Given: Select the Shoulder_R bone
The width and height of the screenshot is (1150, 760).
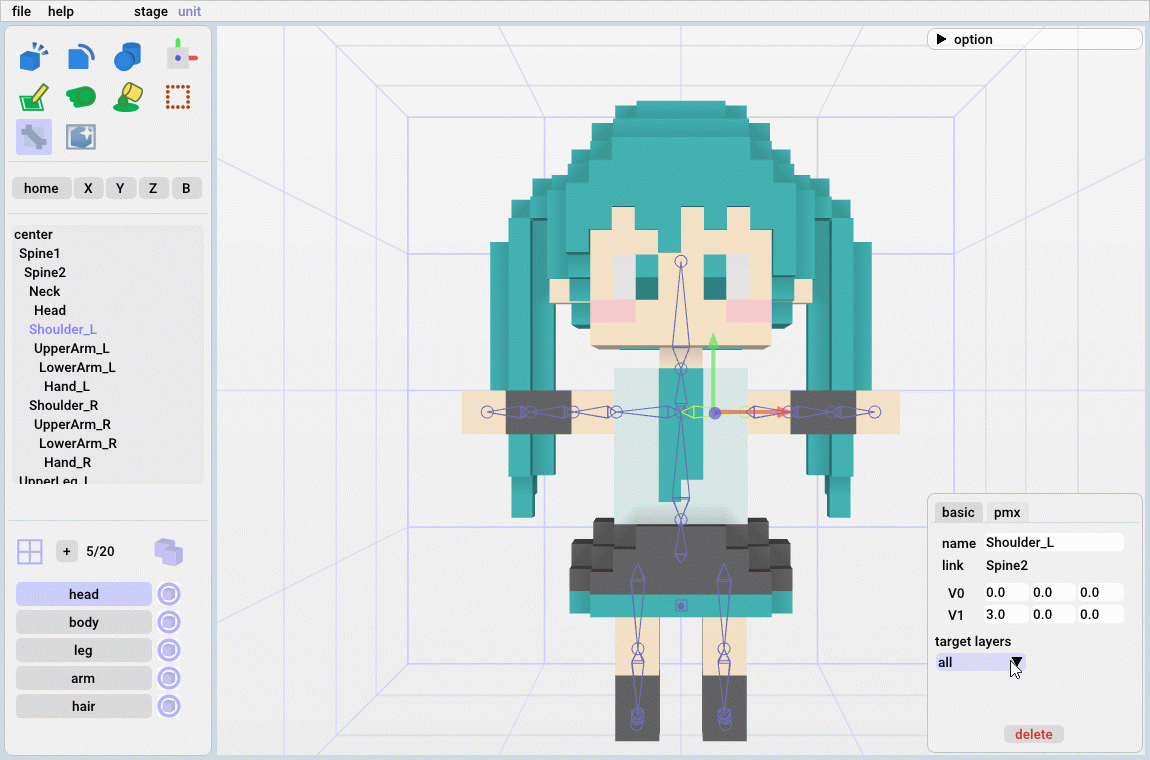Looking at the screenshot, I should pos(64,406).
